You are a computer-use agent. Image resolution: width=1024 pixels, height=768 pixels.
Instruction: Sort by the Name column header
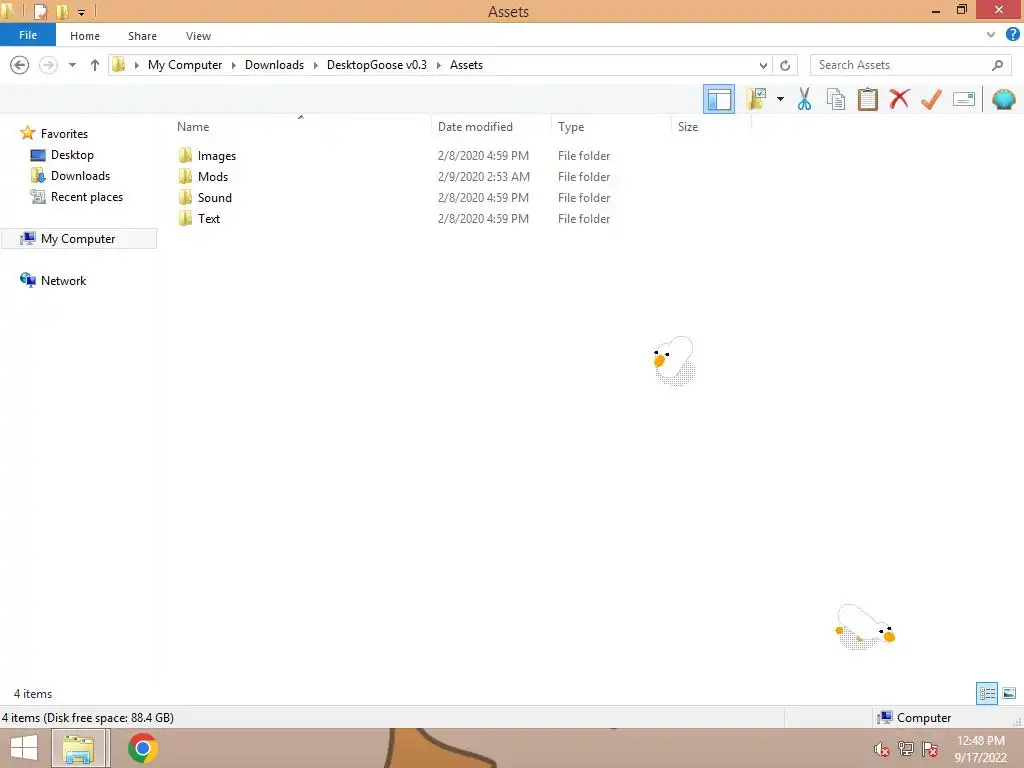click(193, 127)
